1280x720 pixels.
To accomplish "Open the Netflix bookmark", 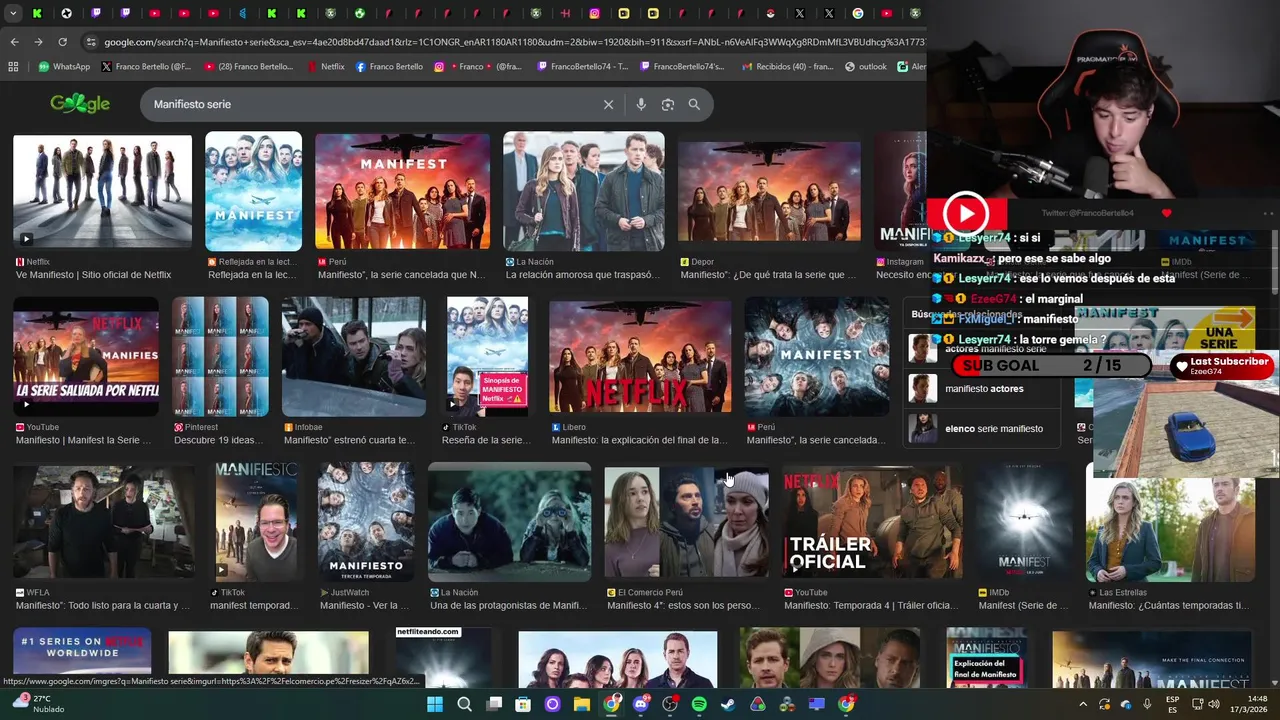I will (x=325, y=67).
